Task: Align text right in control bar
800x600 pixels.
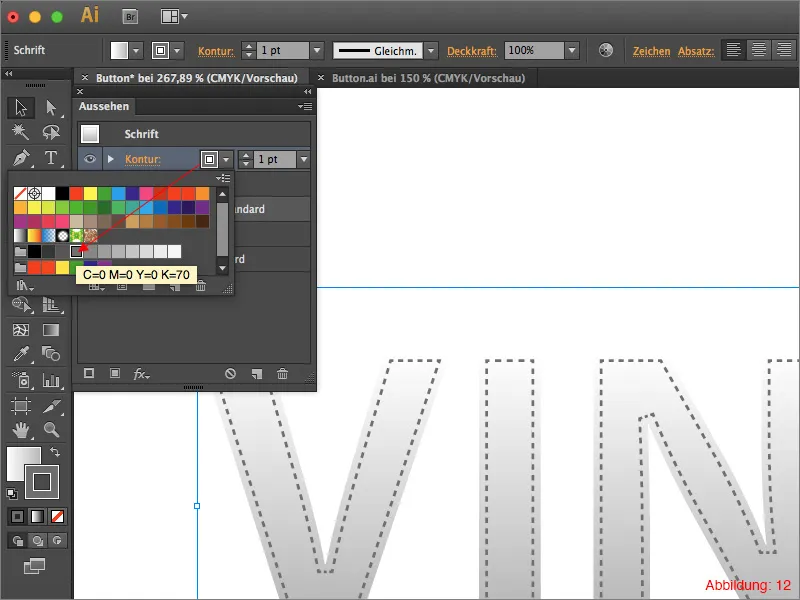Action: (784, 50)
